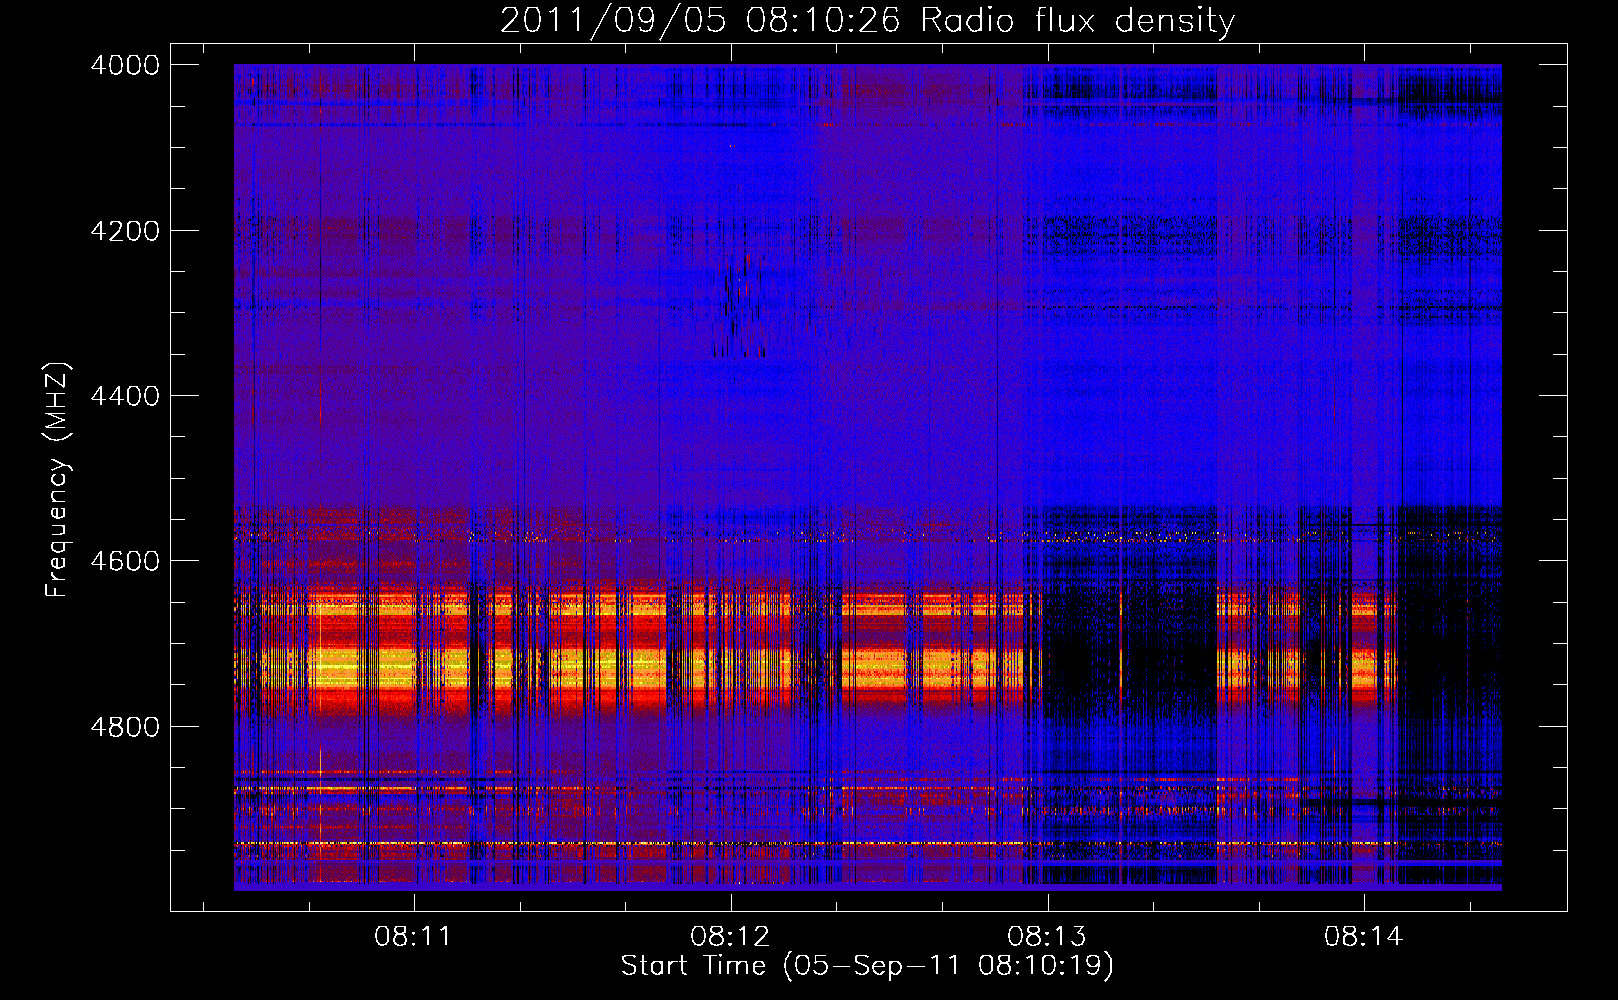Click the '08:14' time axis label
The height and width of the screenshot is (1000, 1618).
coord(1364,937)
